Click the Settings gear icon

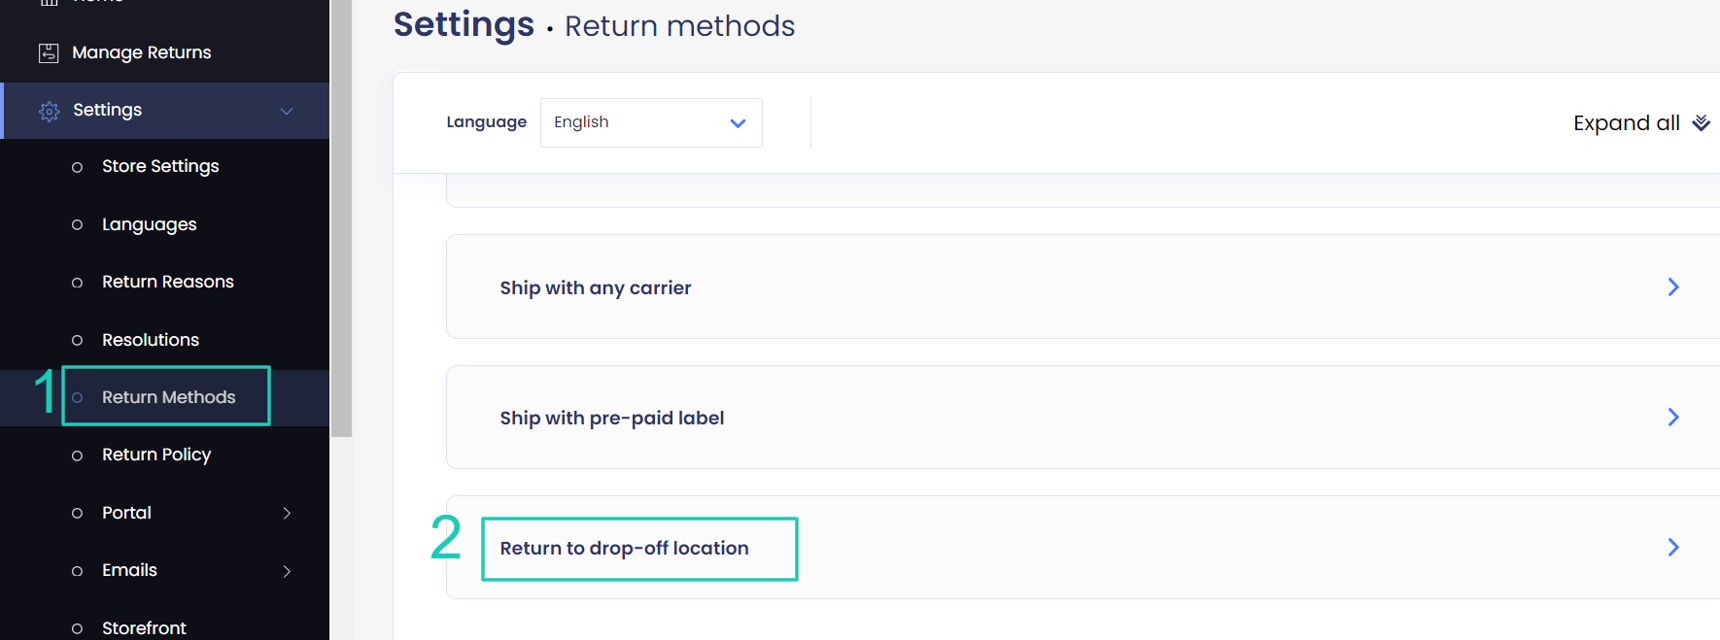click(49, 111)
